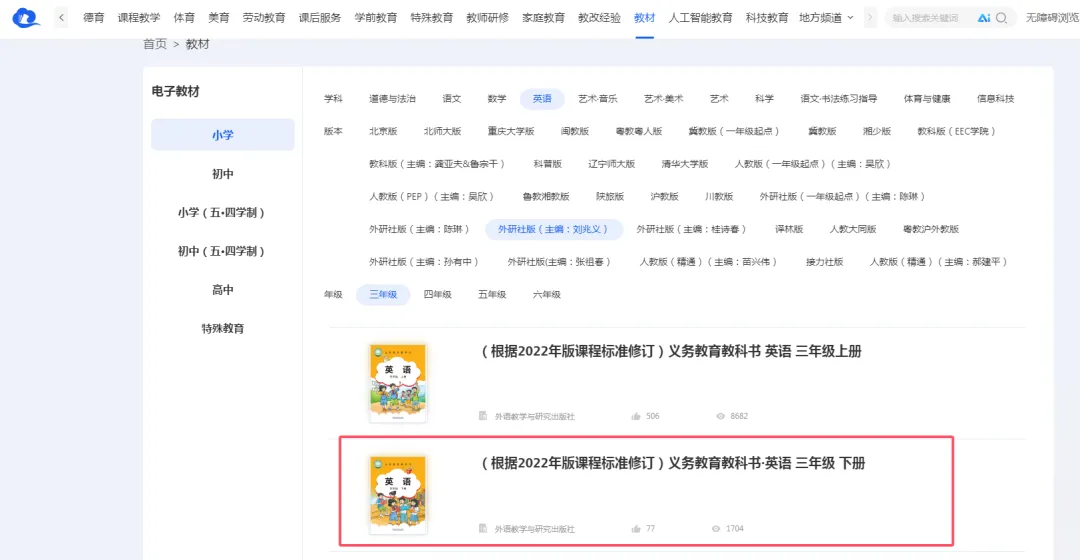This screenshot has width=1080, height=560.
Task: Select the 湘少版 edition
Action: pos(877,131)
